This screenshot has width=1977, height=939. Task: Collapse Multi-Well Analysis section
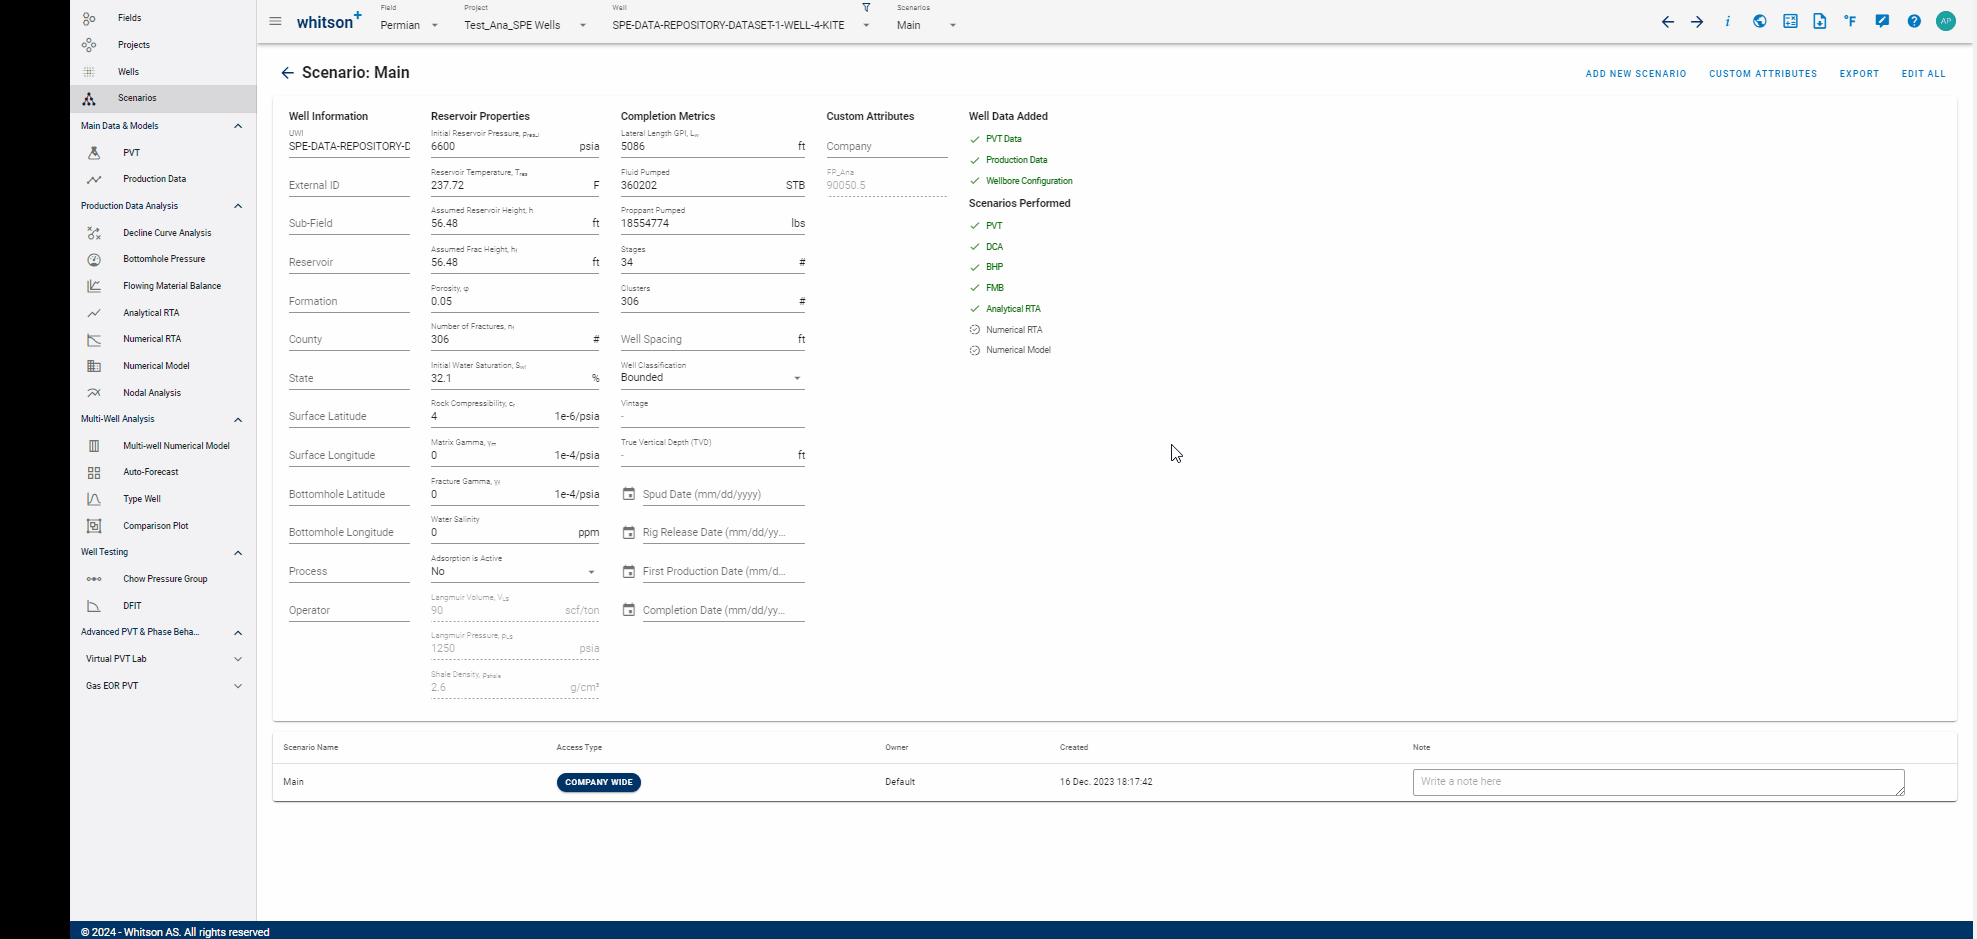click(238, 419)
